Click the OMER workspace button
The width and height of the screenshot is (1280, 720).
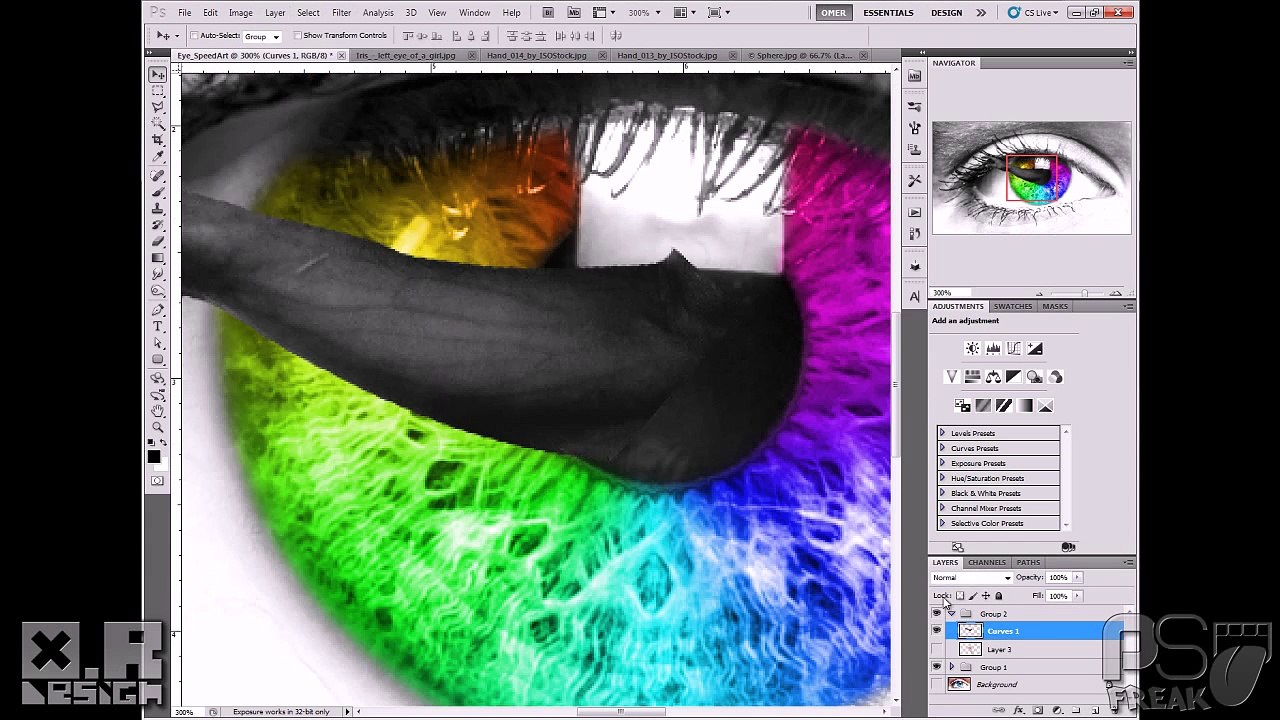click(x=833, y=13)
